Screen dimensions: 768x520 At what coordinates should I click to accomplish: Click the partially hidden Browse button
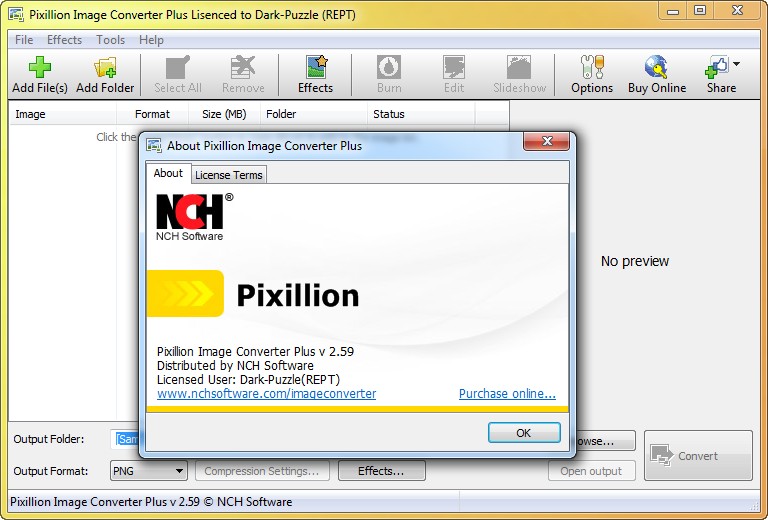point(606,441)
